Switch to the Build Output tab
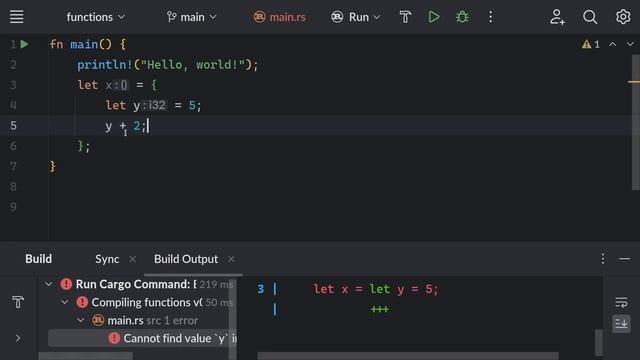The width and height of the screenshot is (640, 360). (186, 259)
